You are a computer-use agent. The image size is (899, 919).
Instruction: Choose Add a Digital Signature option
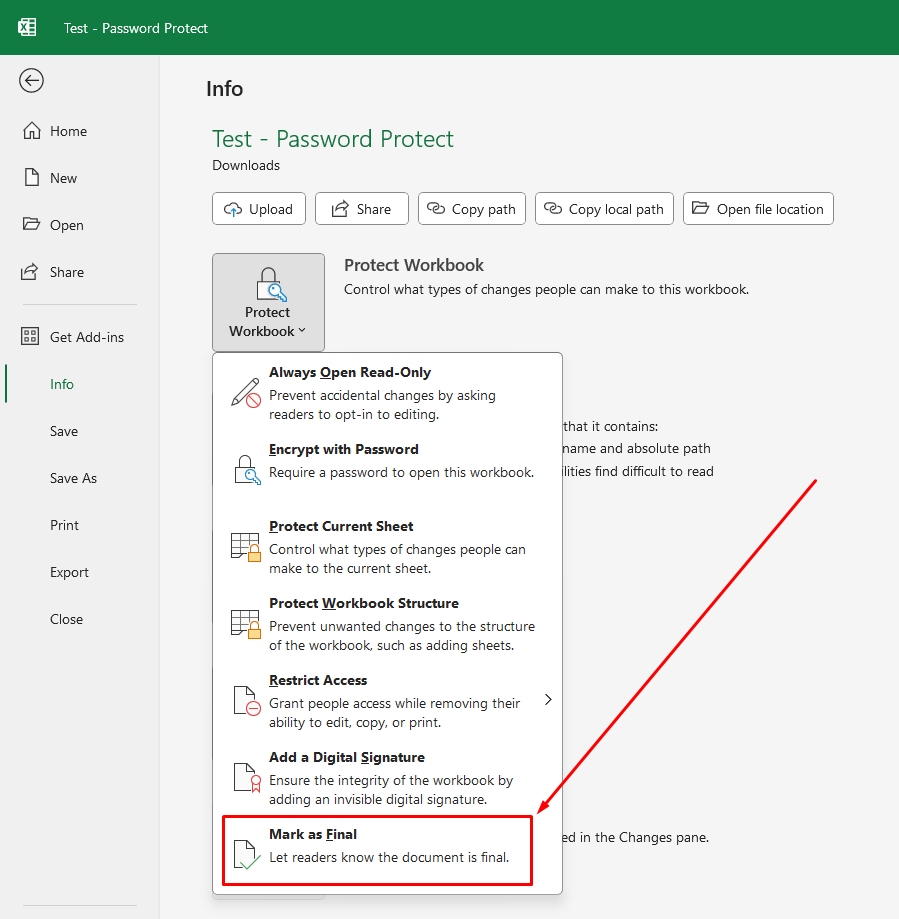click(387, 777)
